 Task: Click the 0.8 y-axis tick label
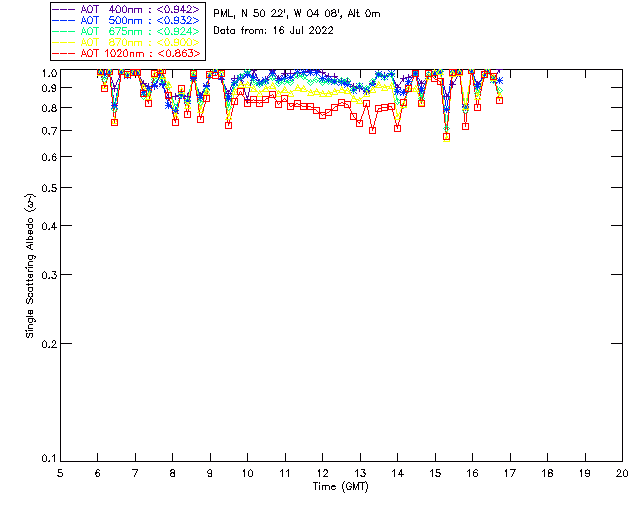tap(49, 108)
